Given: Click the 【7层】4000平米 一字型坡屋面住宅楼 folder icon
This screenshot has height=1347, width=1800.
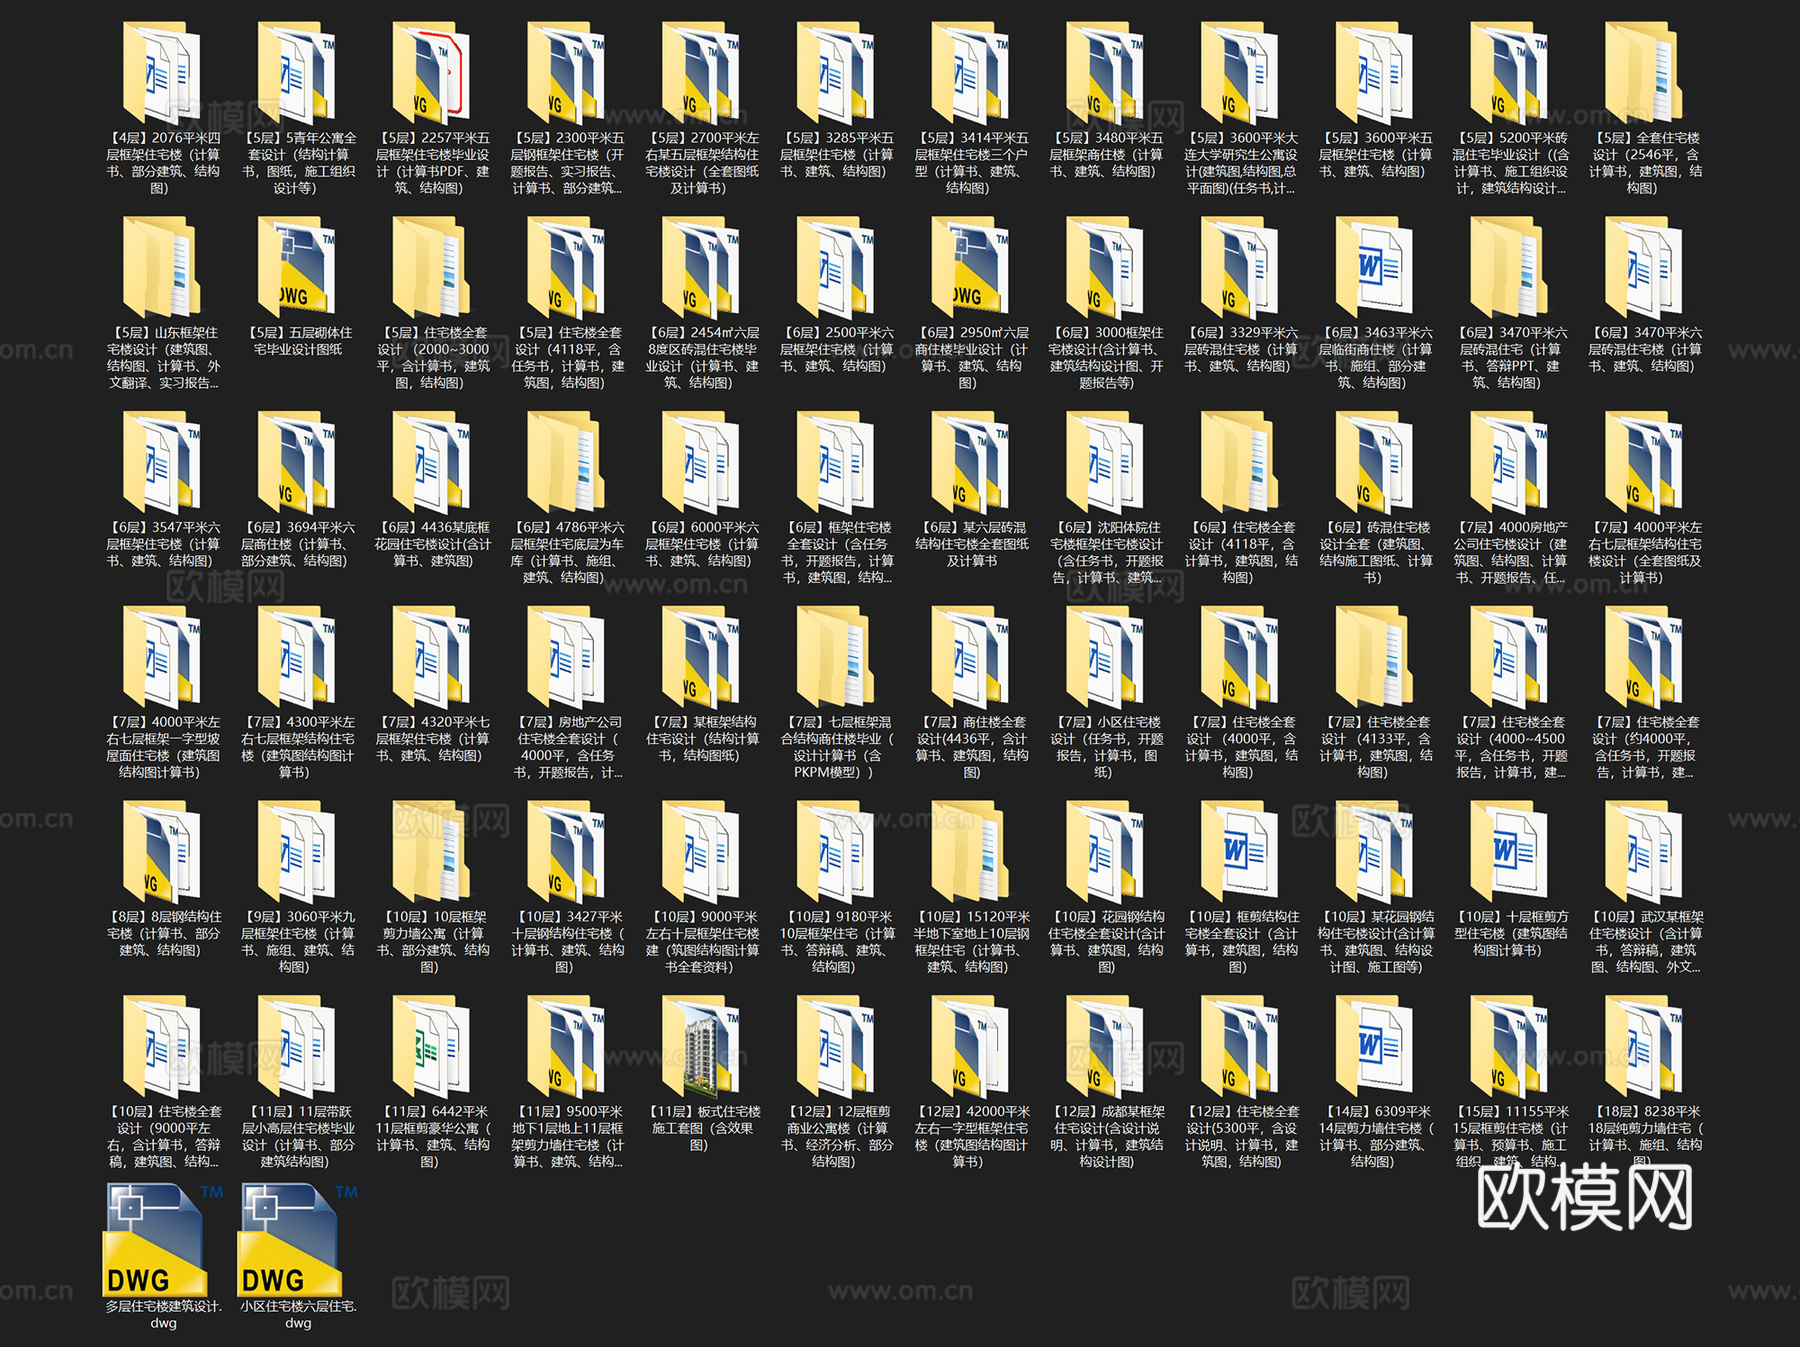Looking at the screenshot, I should click(162, 659).
